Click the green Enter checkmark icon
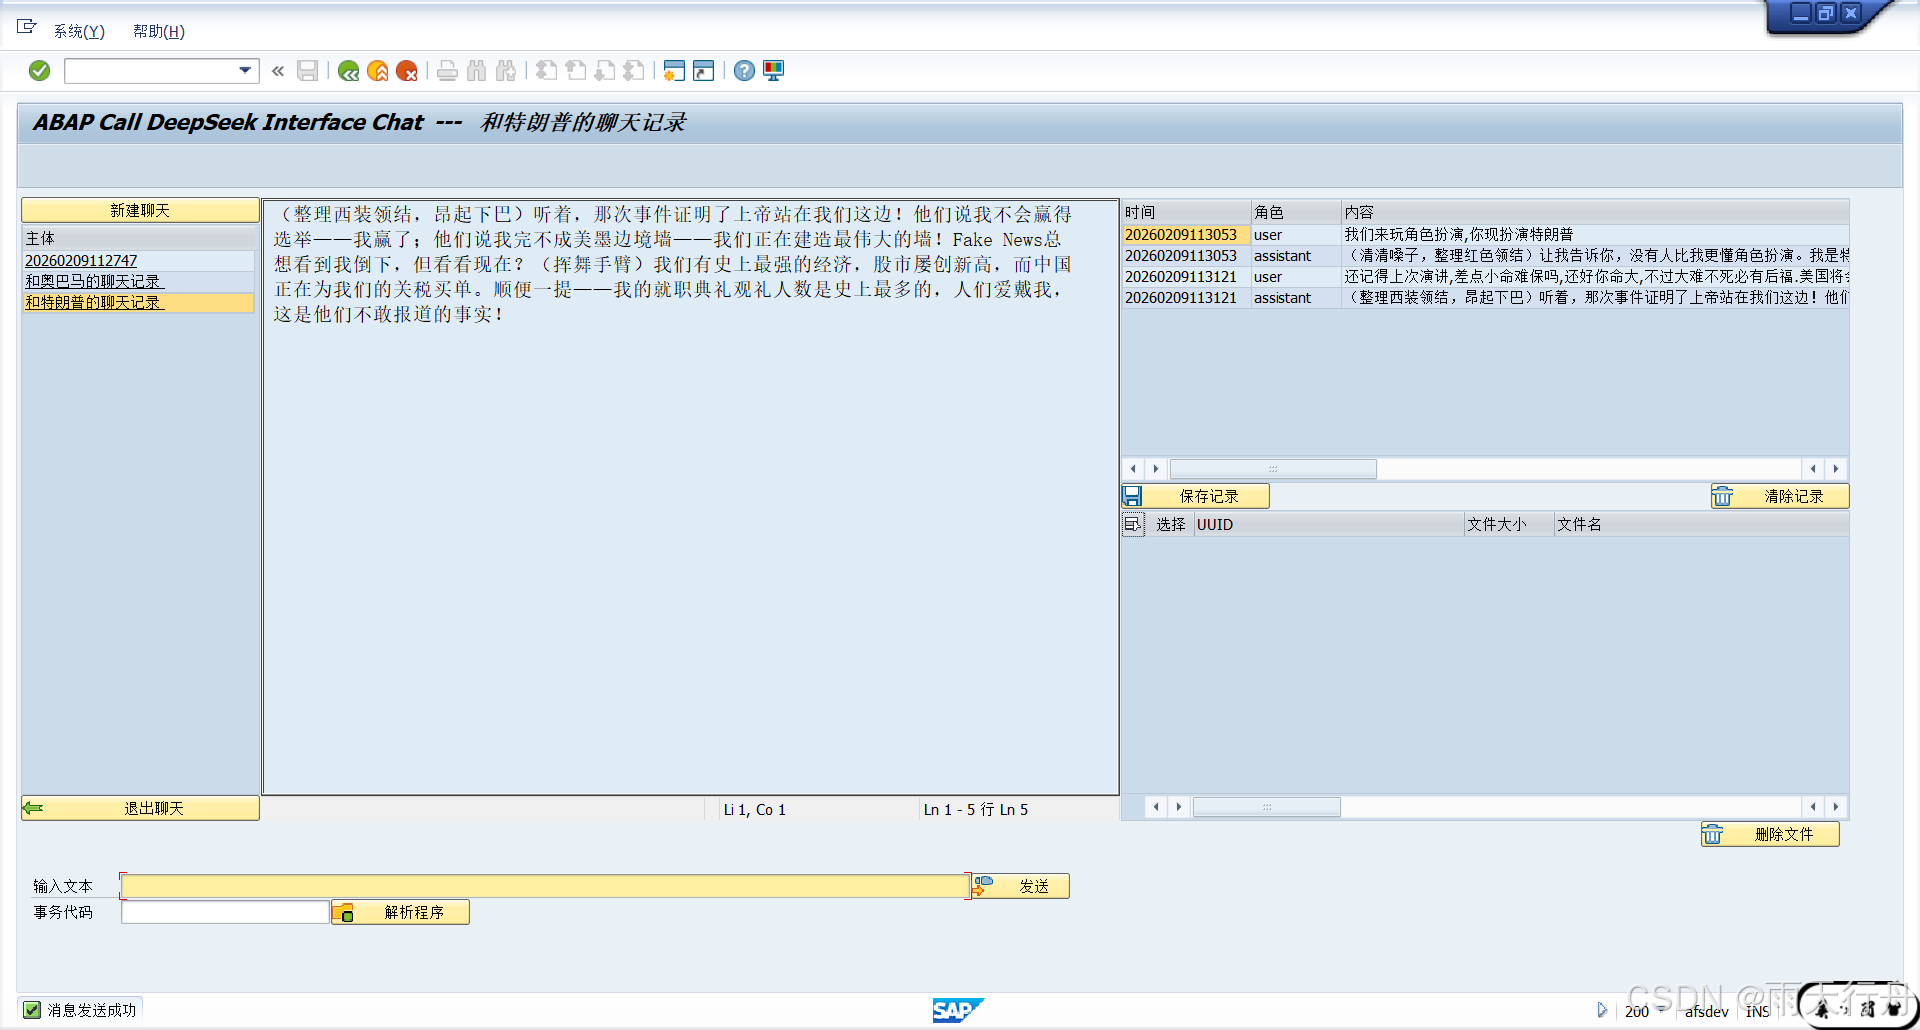1920x1030 pixels. (39, 71)
